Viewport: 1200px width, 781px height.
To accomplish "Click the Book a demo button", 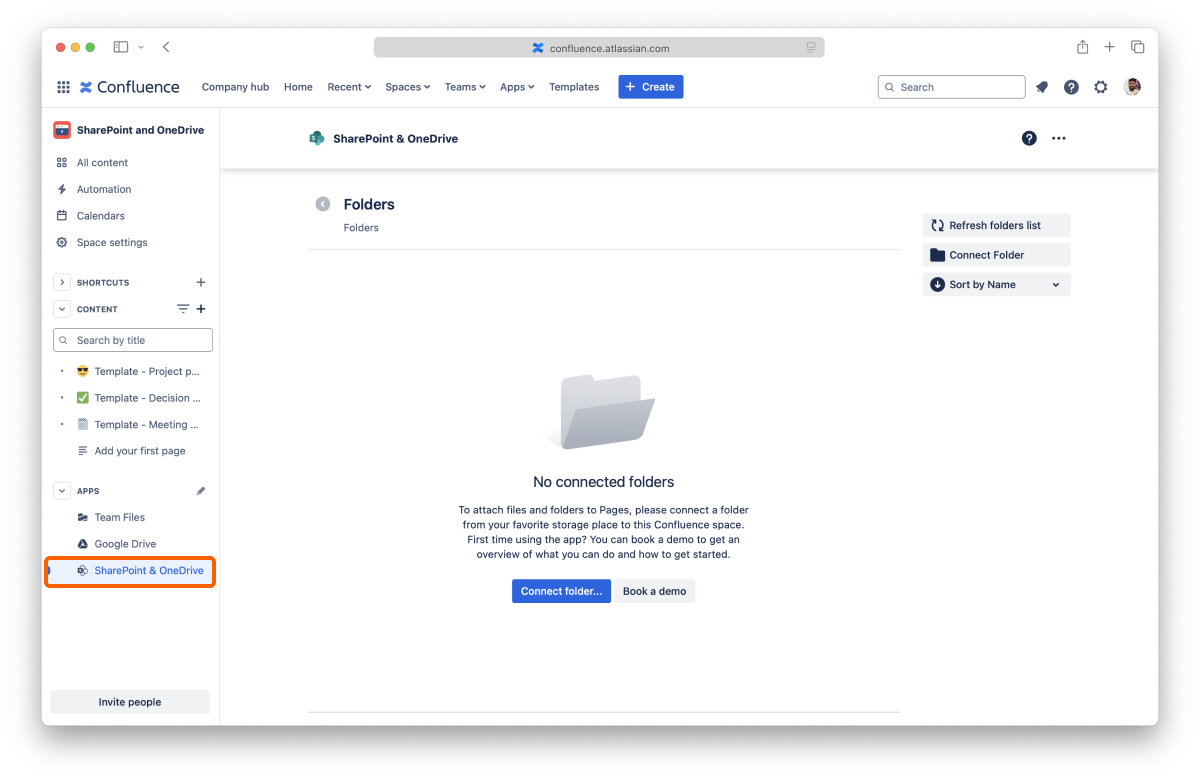I will tap(654, 591).
